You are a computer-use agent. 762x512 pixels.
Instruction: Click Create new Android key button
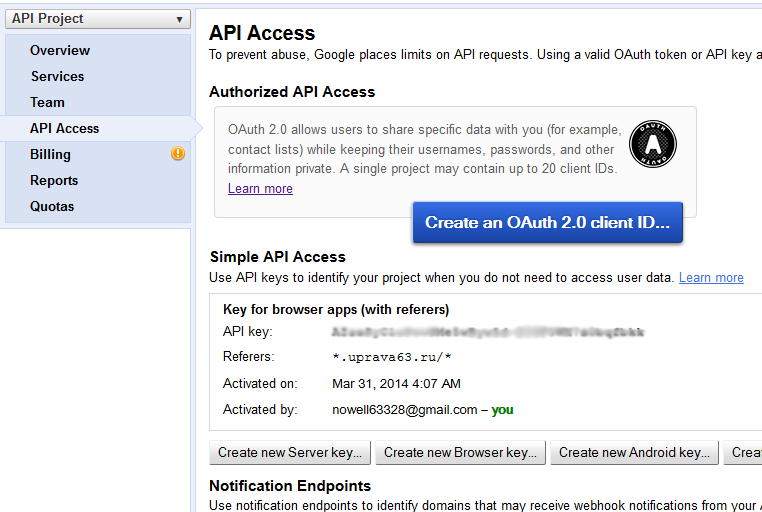(634, 453)
